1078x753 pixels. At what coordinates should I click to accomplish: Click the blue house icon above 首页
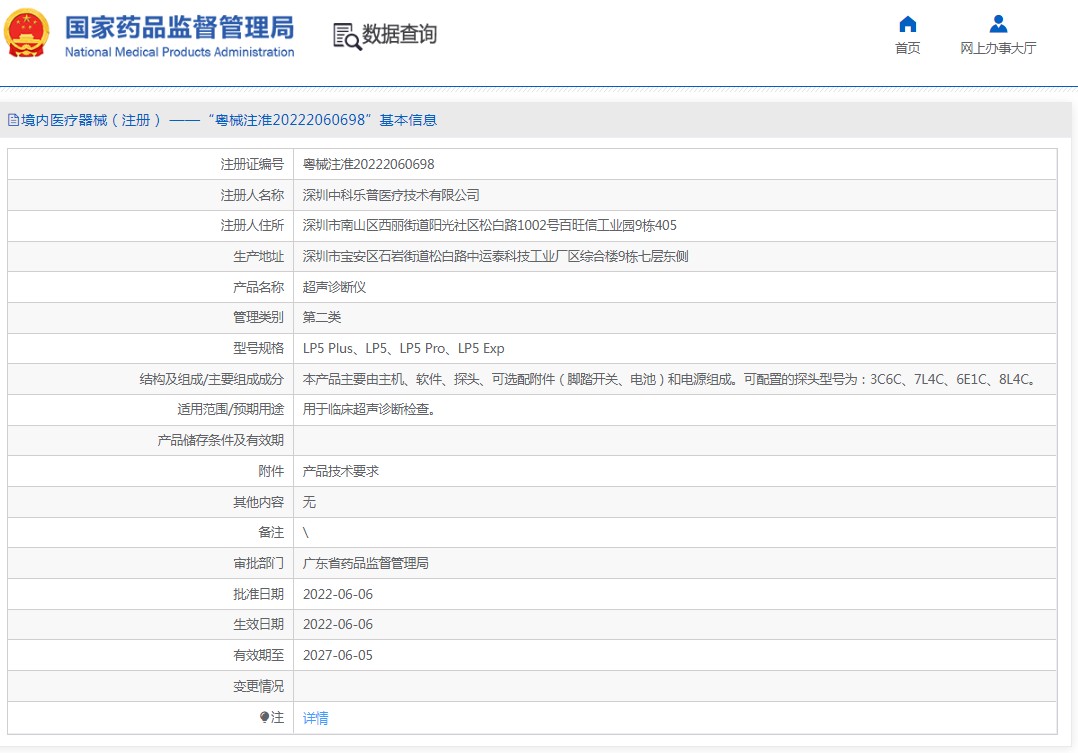(907, 24)
